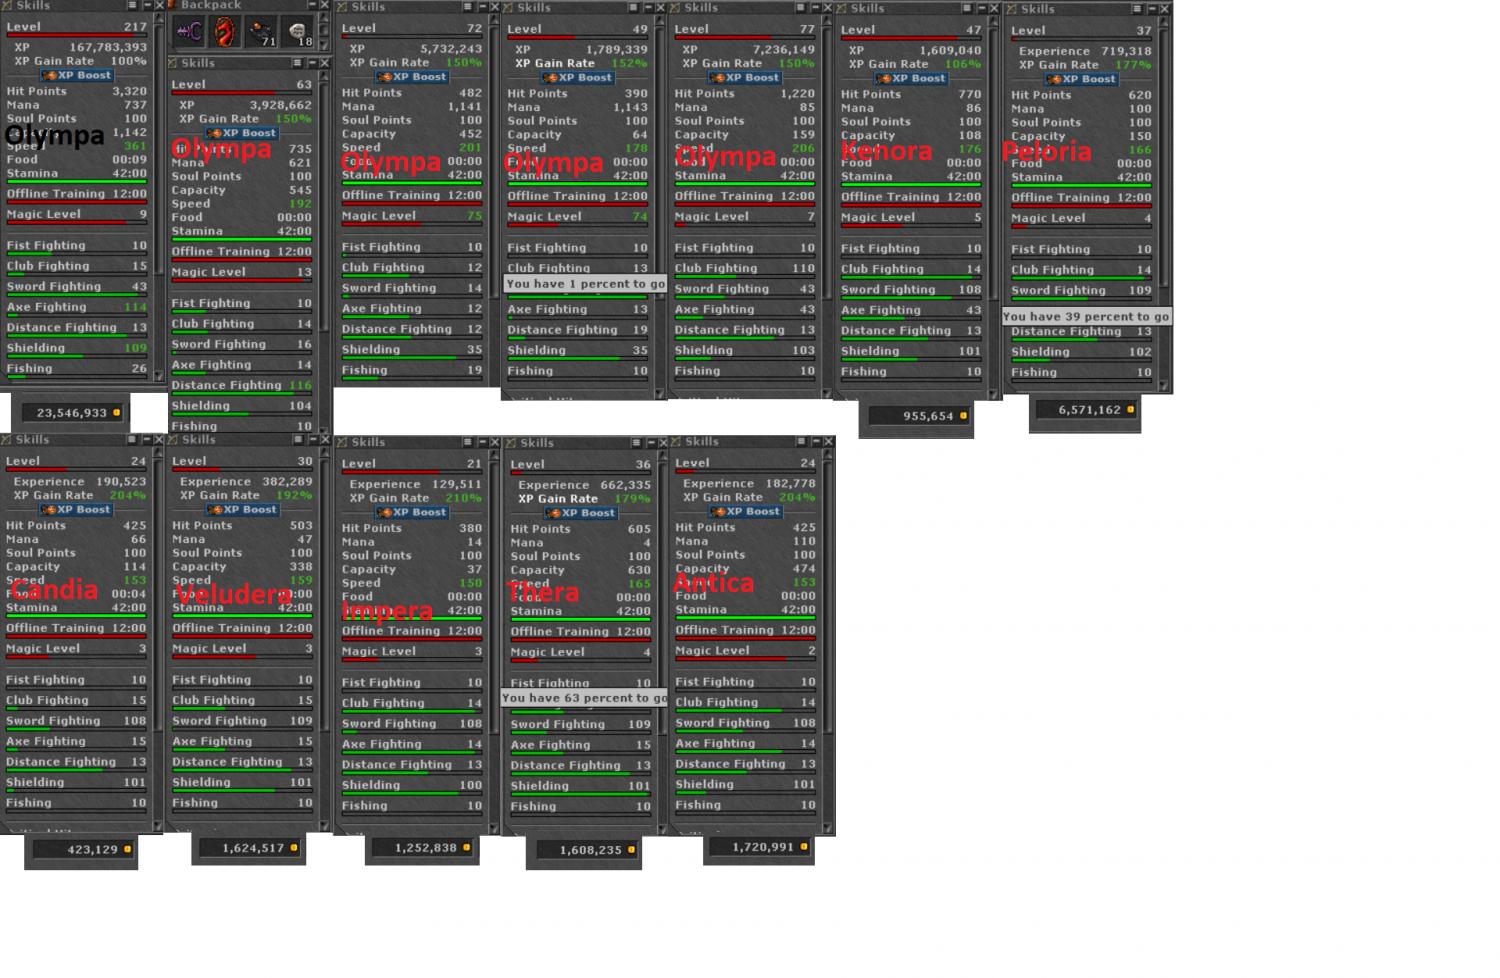The width and height of the screenshot is (1500, 978).
Task: Click XP Boost button in level 217 window
Action: click(76, 75)
